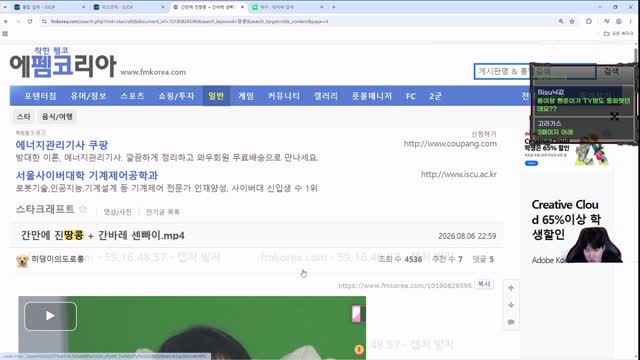This screenshot has height=360, width=640.
Task: Visit the www.coupang.com link
Action: click(x=450, y=144)
